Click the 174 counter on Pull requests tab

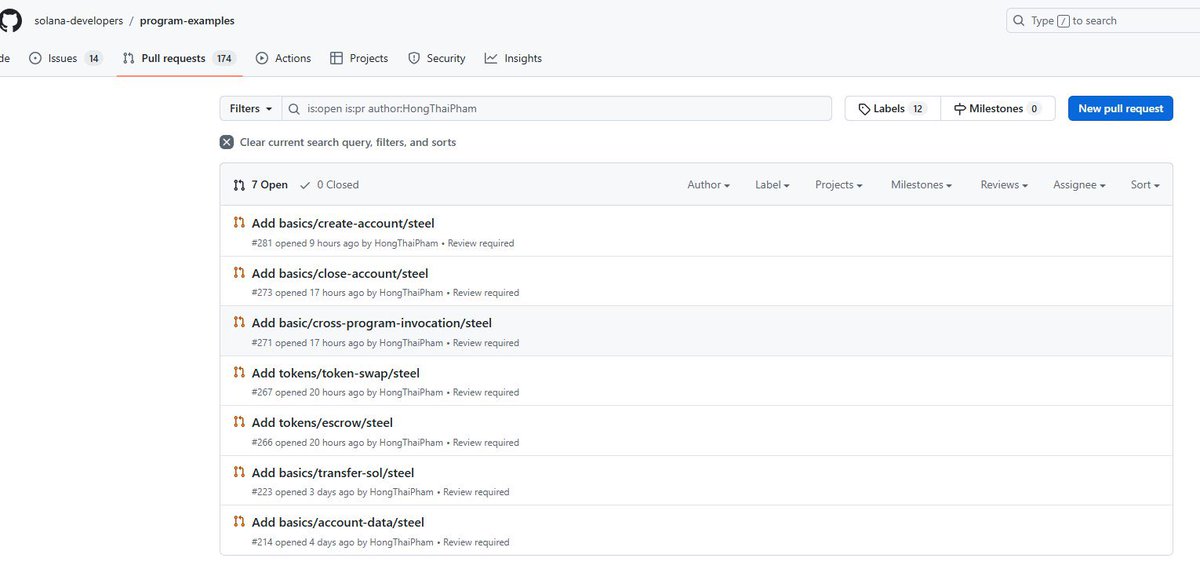(224, 58)
